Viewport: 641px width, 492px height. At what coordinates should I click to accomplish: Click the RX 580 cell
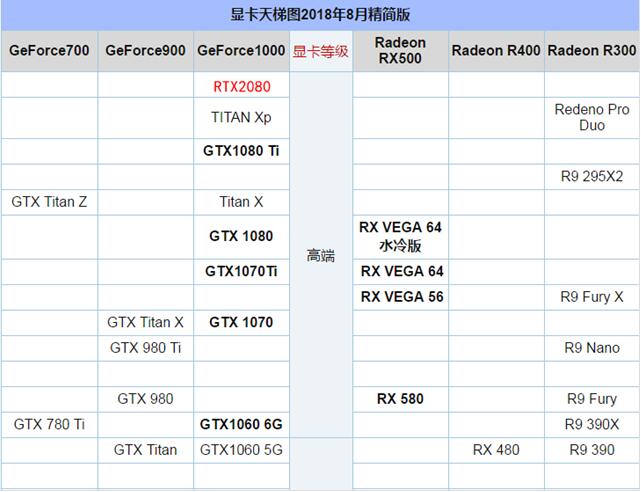coord(400,399)
